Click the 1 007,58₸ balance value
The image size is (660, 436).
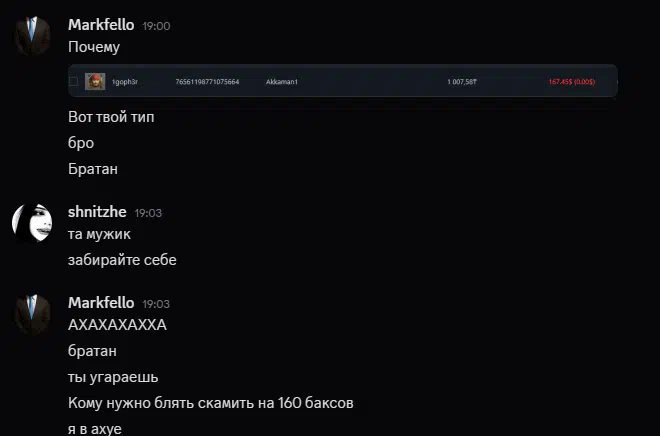coord(462,82)
